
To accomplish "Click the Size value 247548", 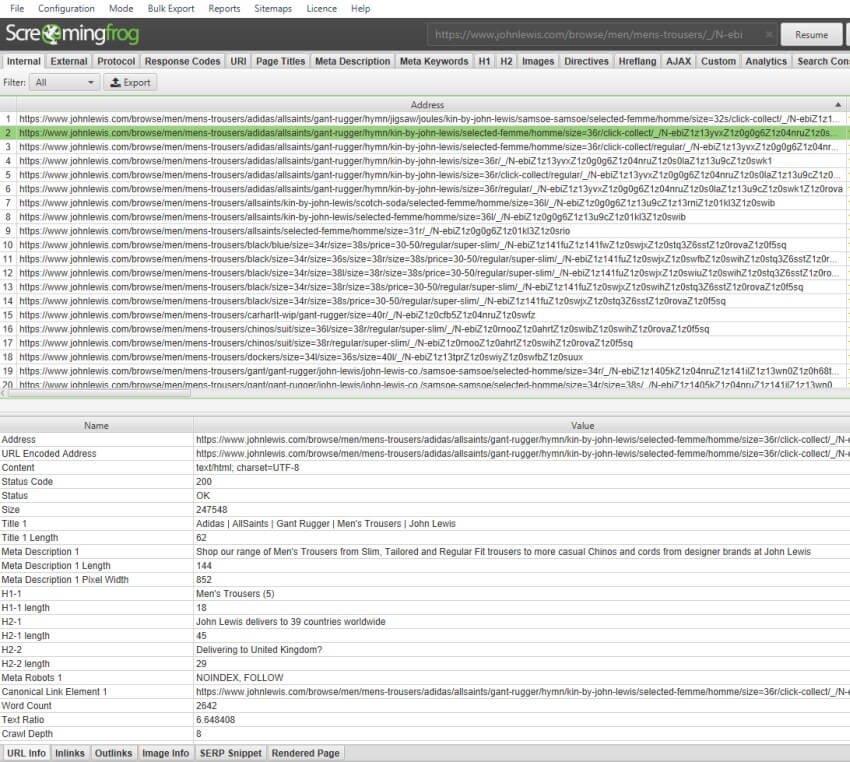I will pyautogui.click(x=211, y=509).
